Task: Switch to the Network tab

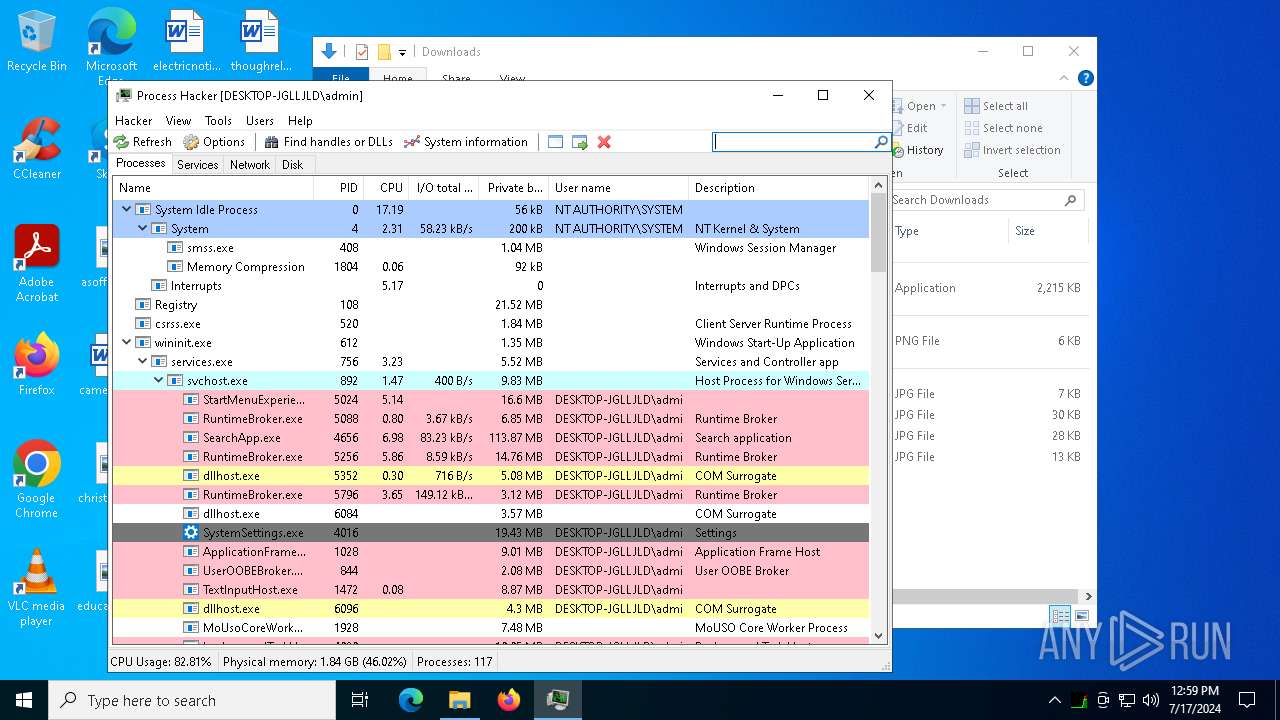Action: pyautogui.click(x=250, y=165)
